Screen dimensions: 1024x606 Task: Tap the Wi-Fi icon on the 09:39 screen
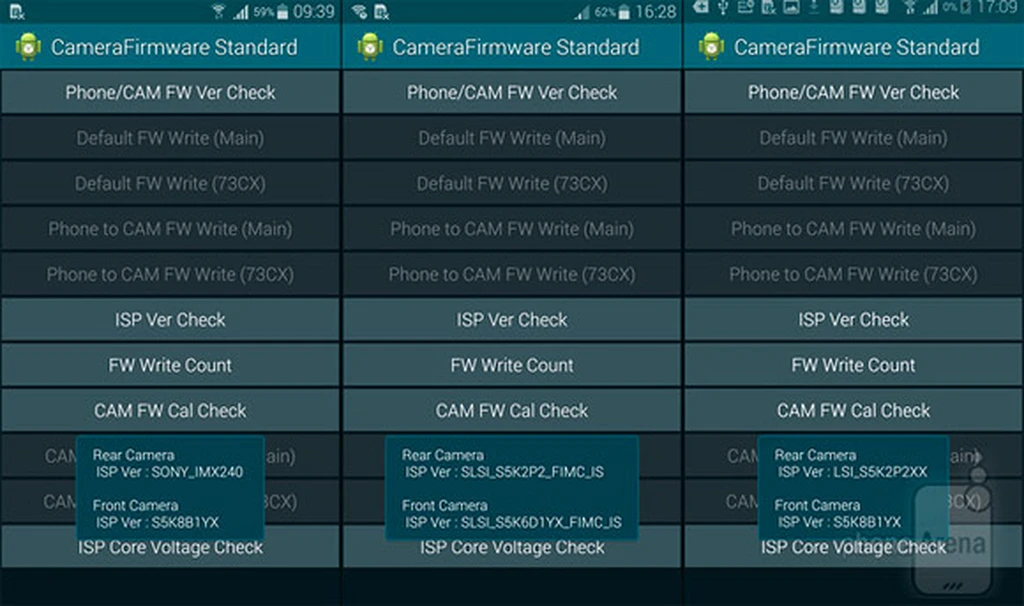click(219, 11)
